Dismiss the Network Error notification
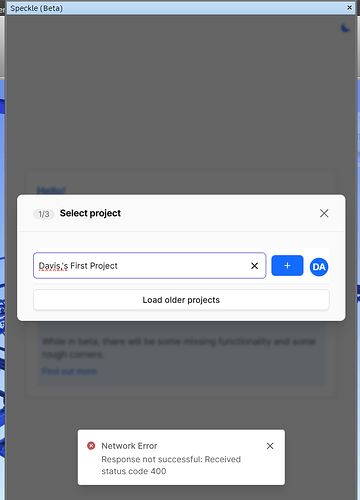 [270, 446]
